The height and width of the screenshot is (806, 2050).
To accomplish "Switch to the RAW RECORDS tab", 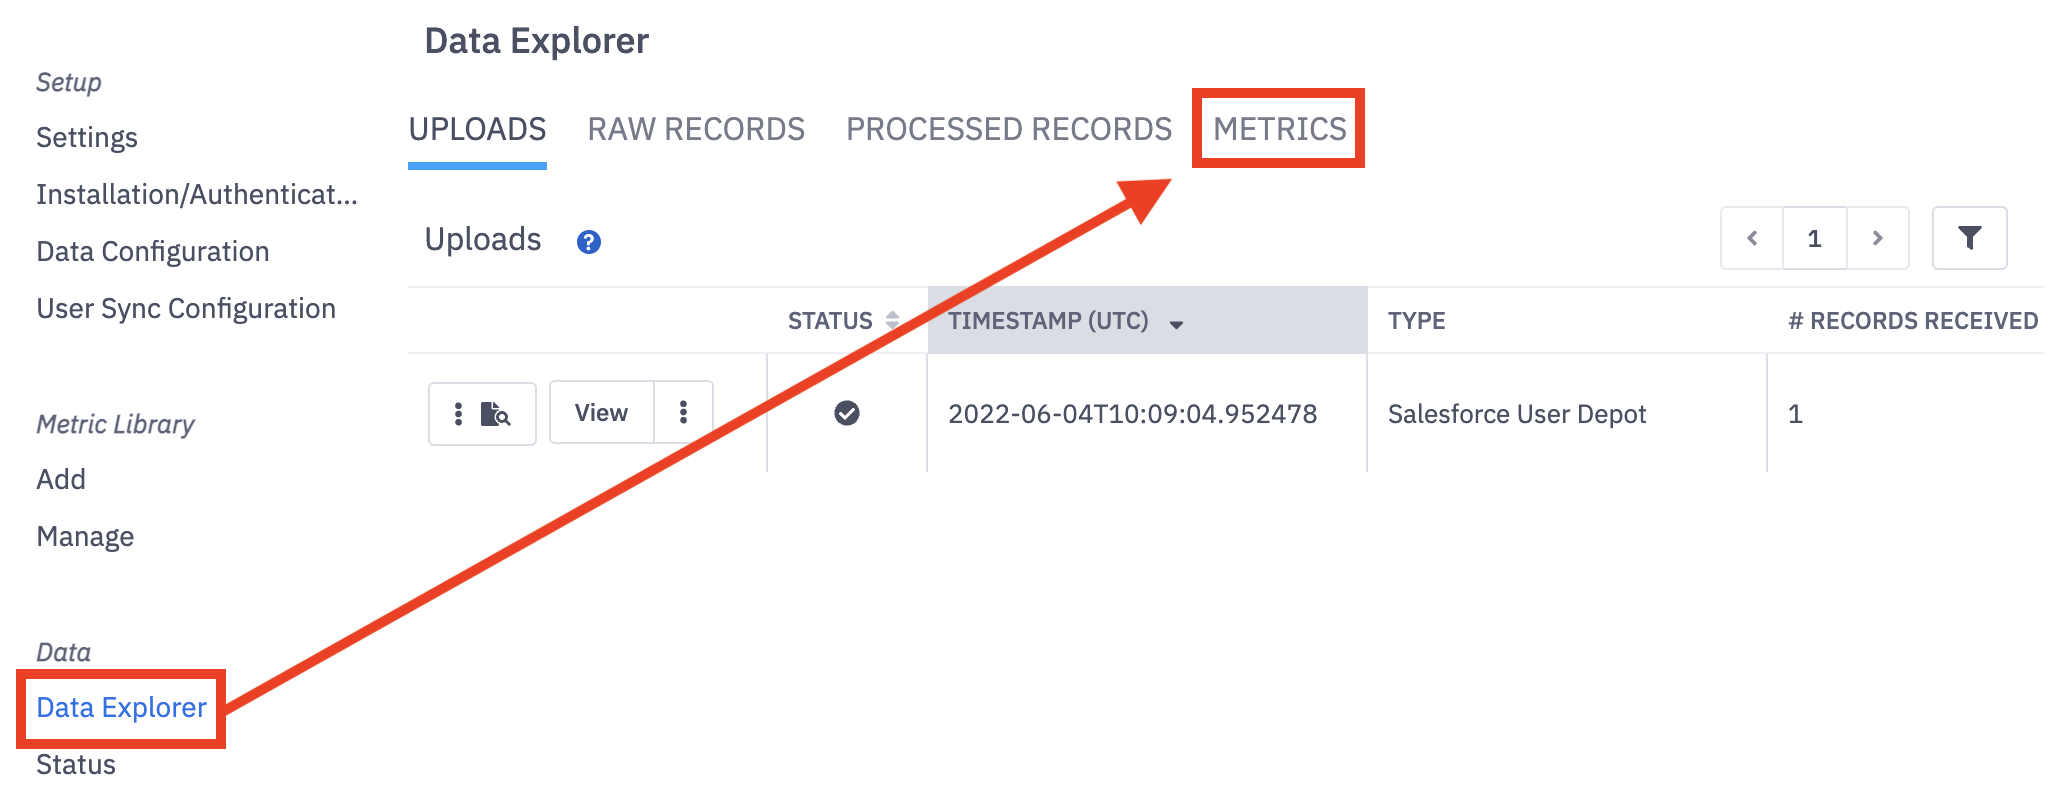I will (695, 129).
